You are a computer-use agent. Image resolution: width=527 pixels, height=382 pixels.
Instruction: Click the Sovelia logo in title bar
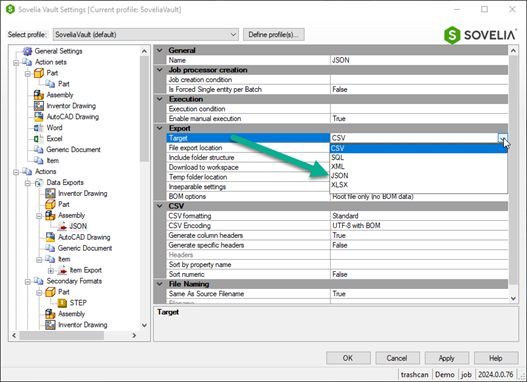(x=10, y=9)
